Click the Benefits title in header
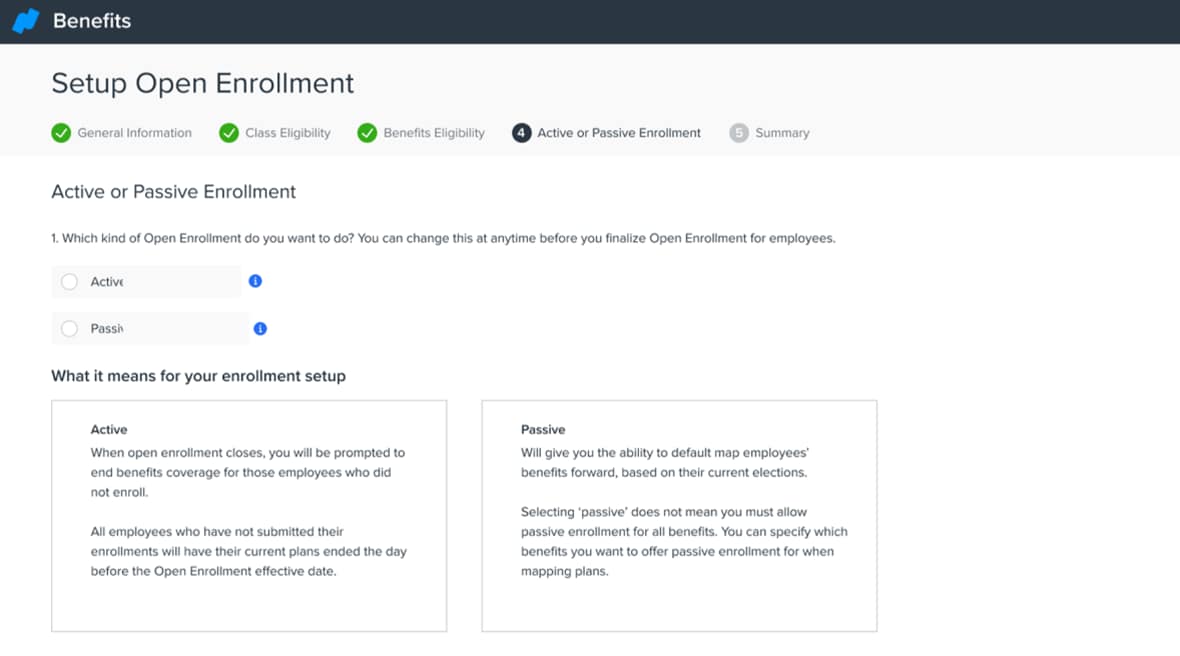Viewport: 1180px width, 656px height. pos(92,21)
